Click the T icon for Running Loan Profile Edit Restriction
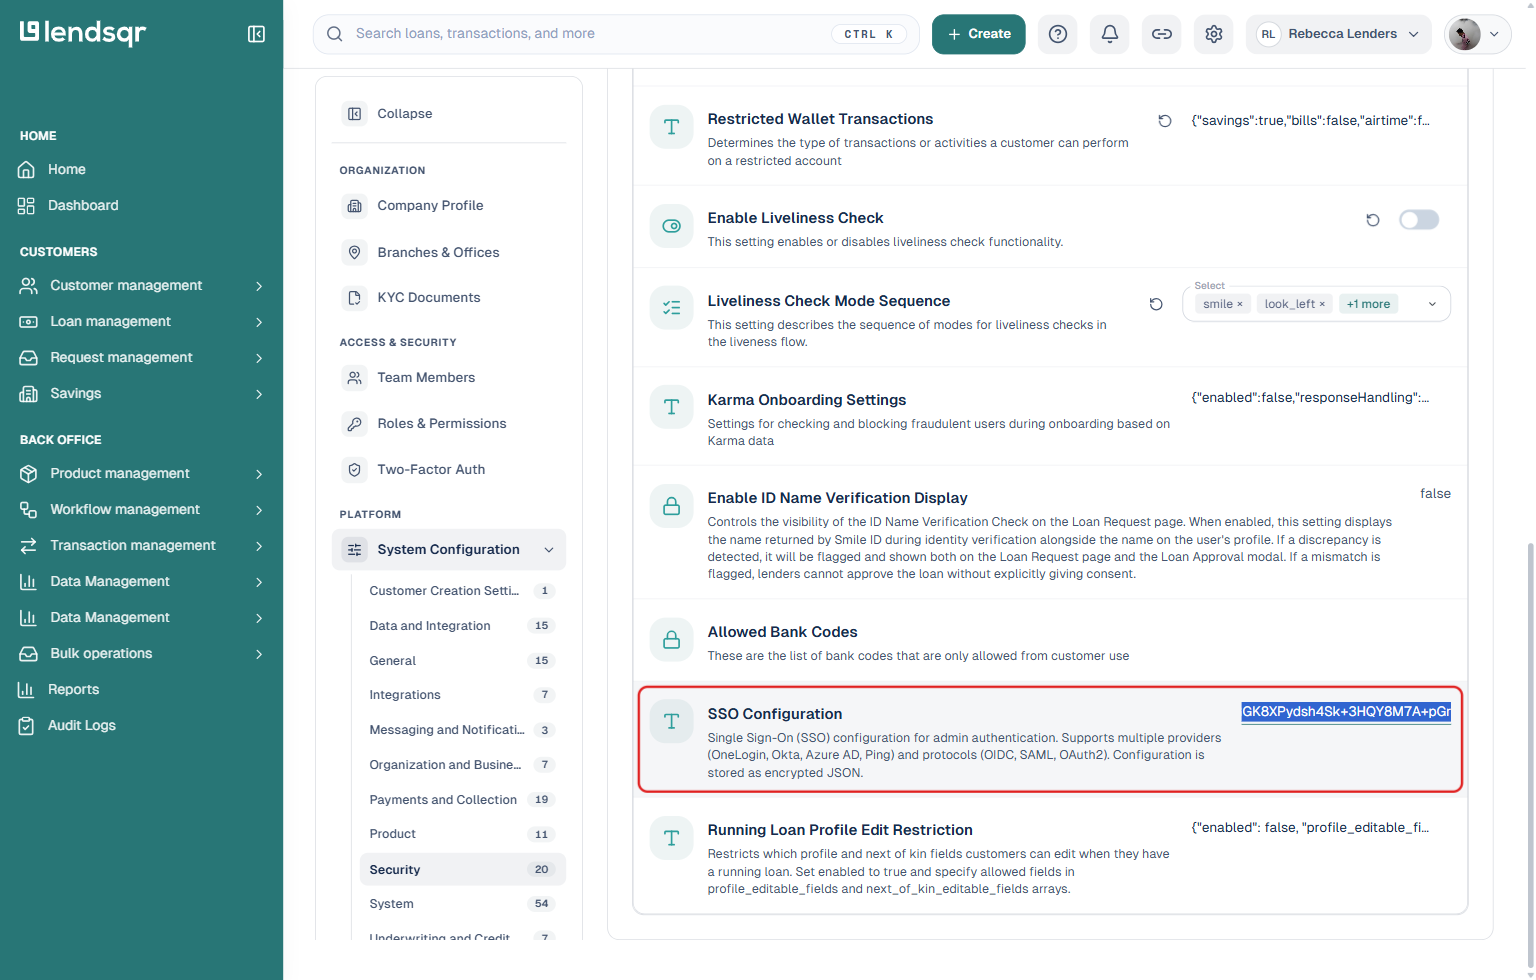Screen dimensions: 1536x980 (672, 838)
